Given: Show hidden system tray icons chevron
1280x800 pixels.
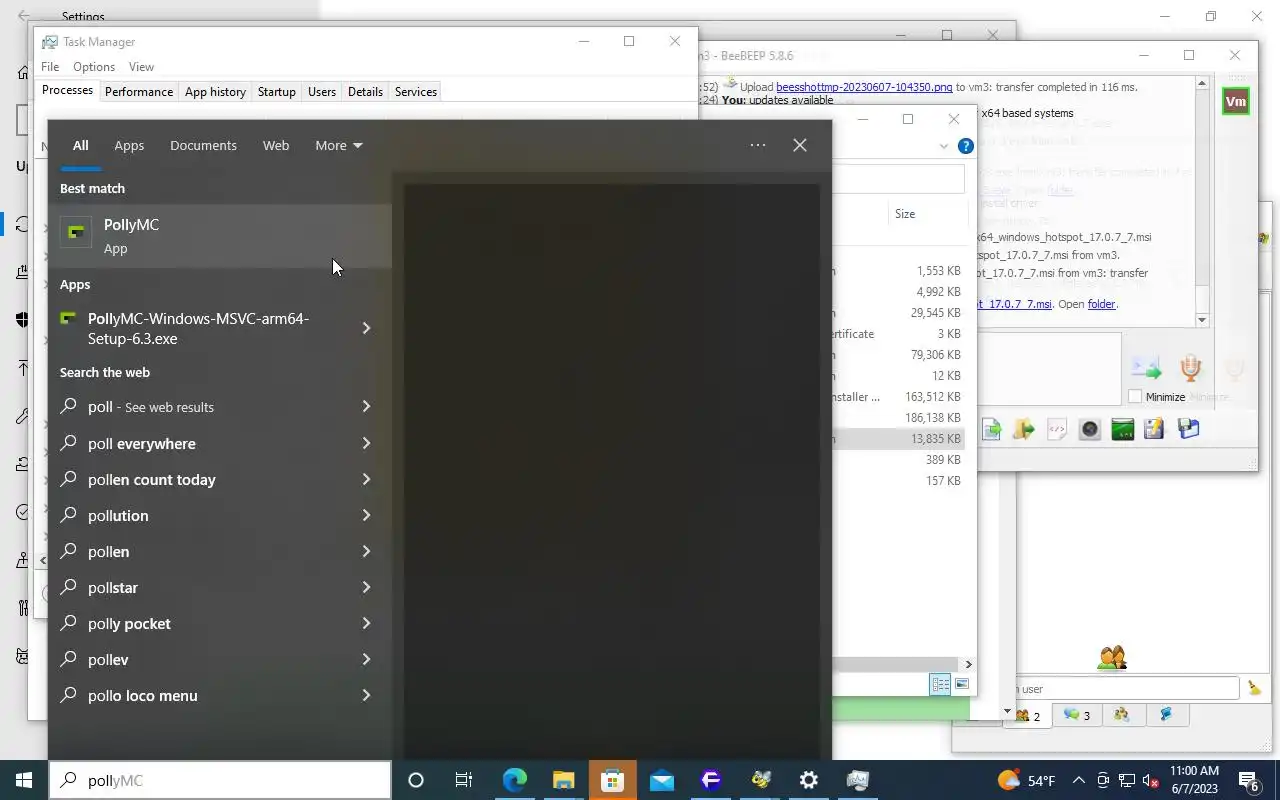Looking at the screenshot, I should point(1079,780).
